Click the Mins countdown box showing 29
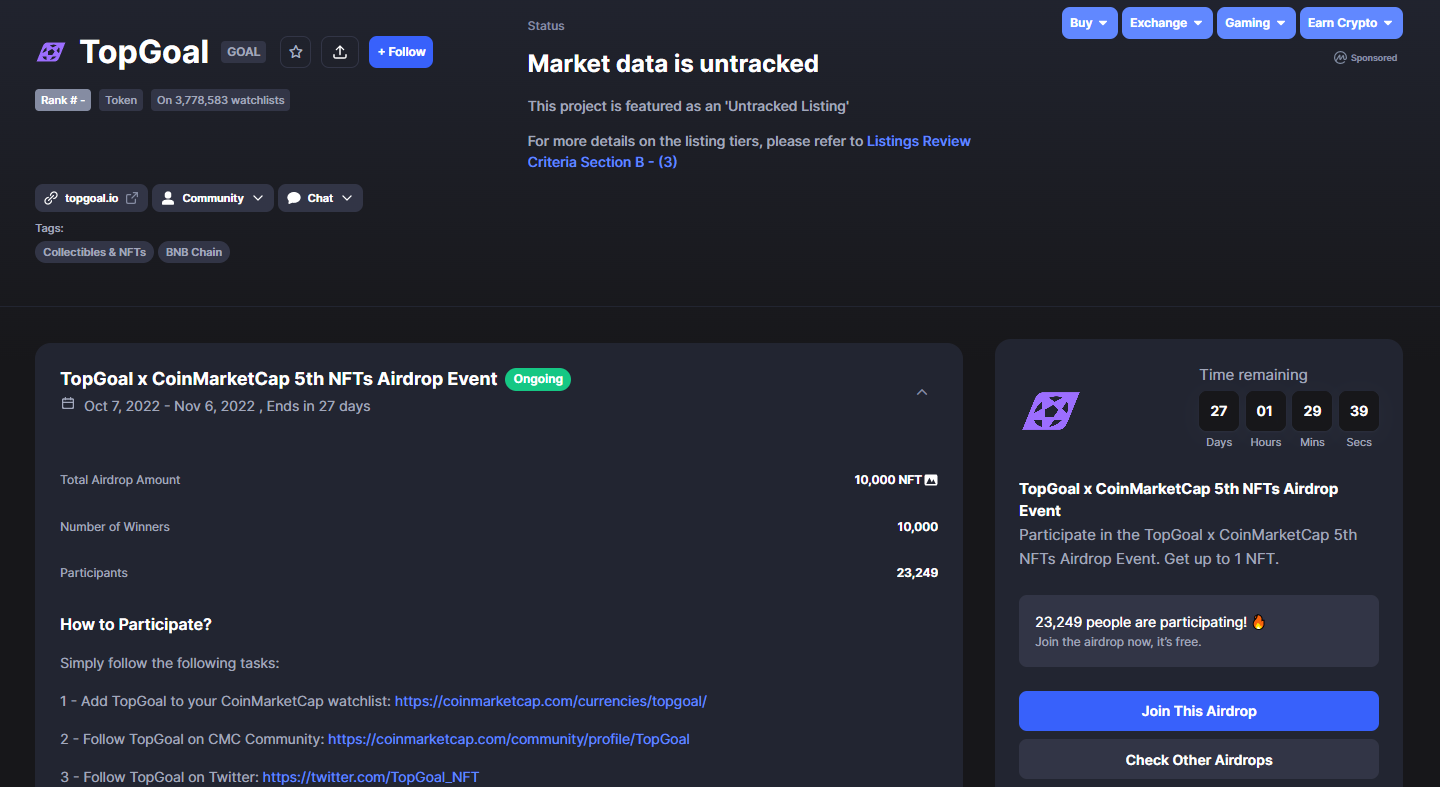 pyautogui.click(x=1312, y=411)
